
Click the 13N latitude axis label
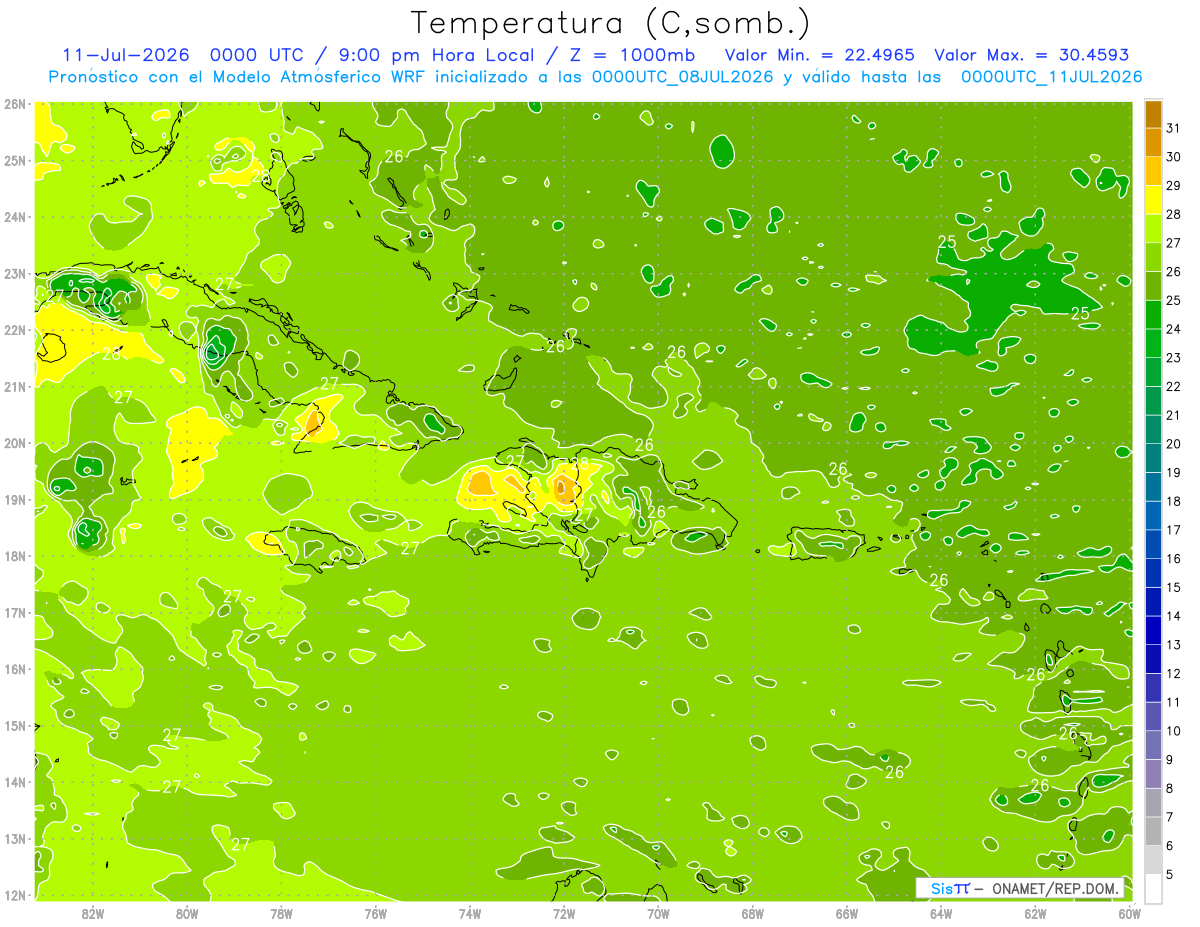click(x=15, y=839)
